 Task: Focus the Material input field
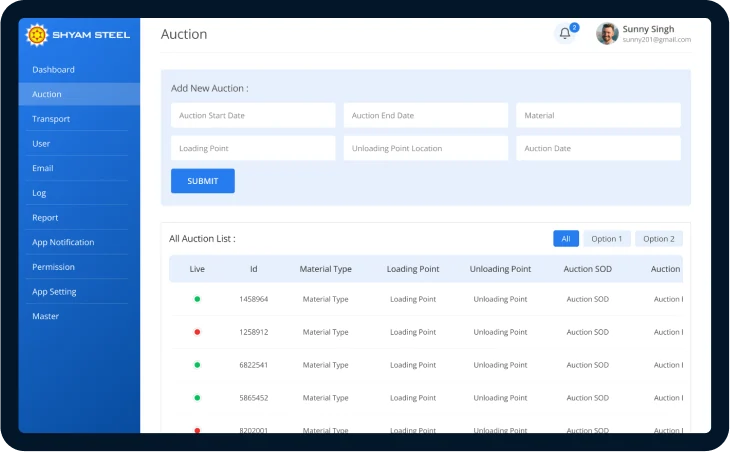click(598, 115)
